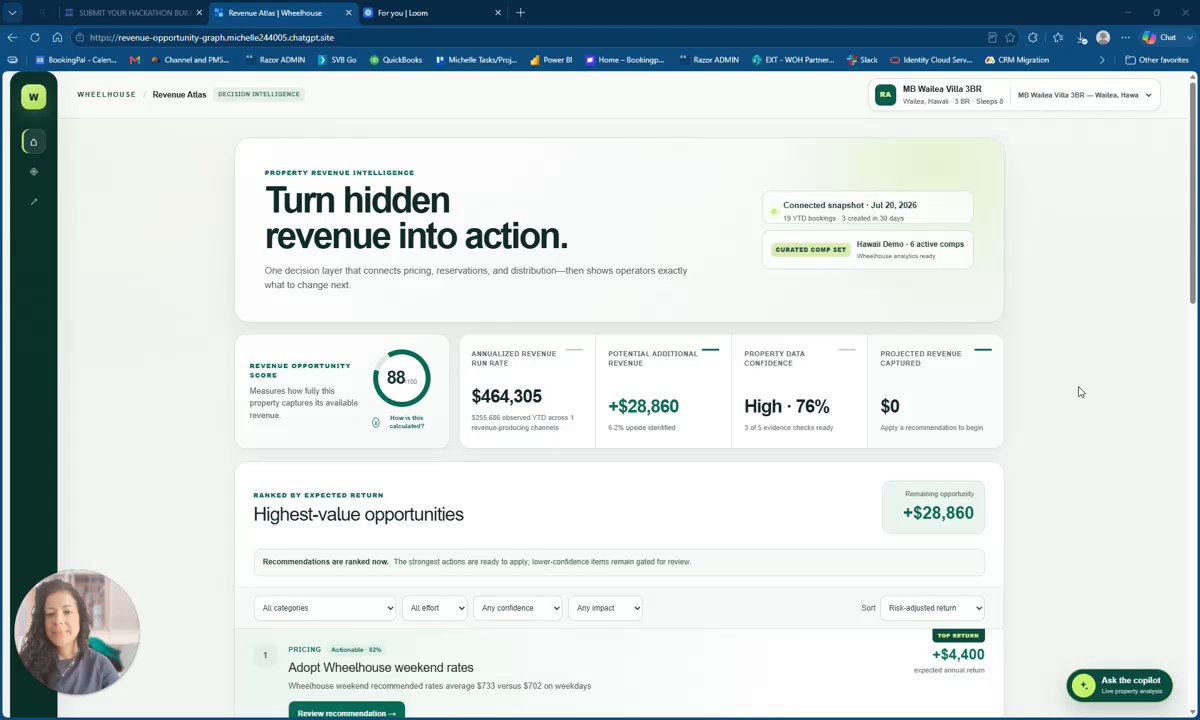Open CRM Migration bookmark
Screen dimensions: 1200x720
click(x=1016, y=60)
